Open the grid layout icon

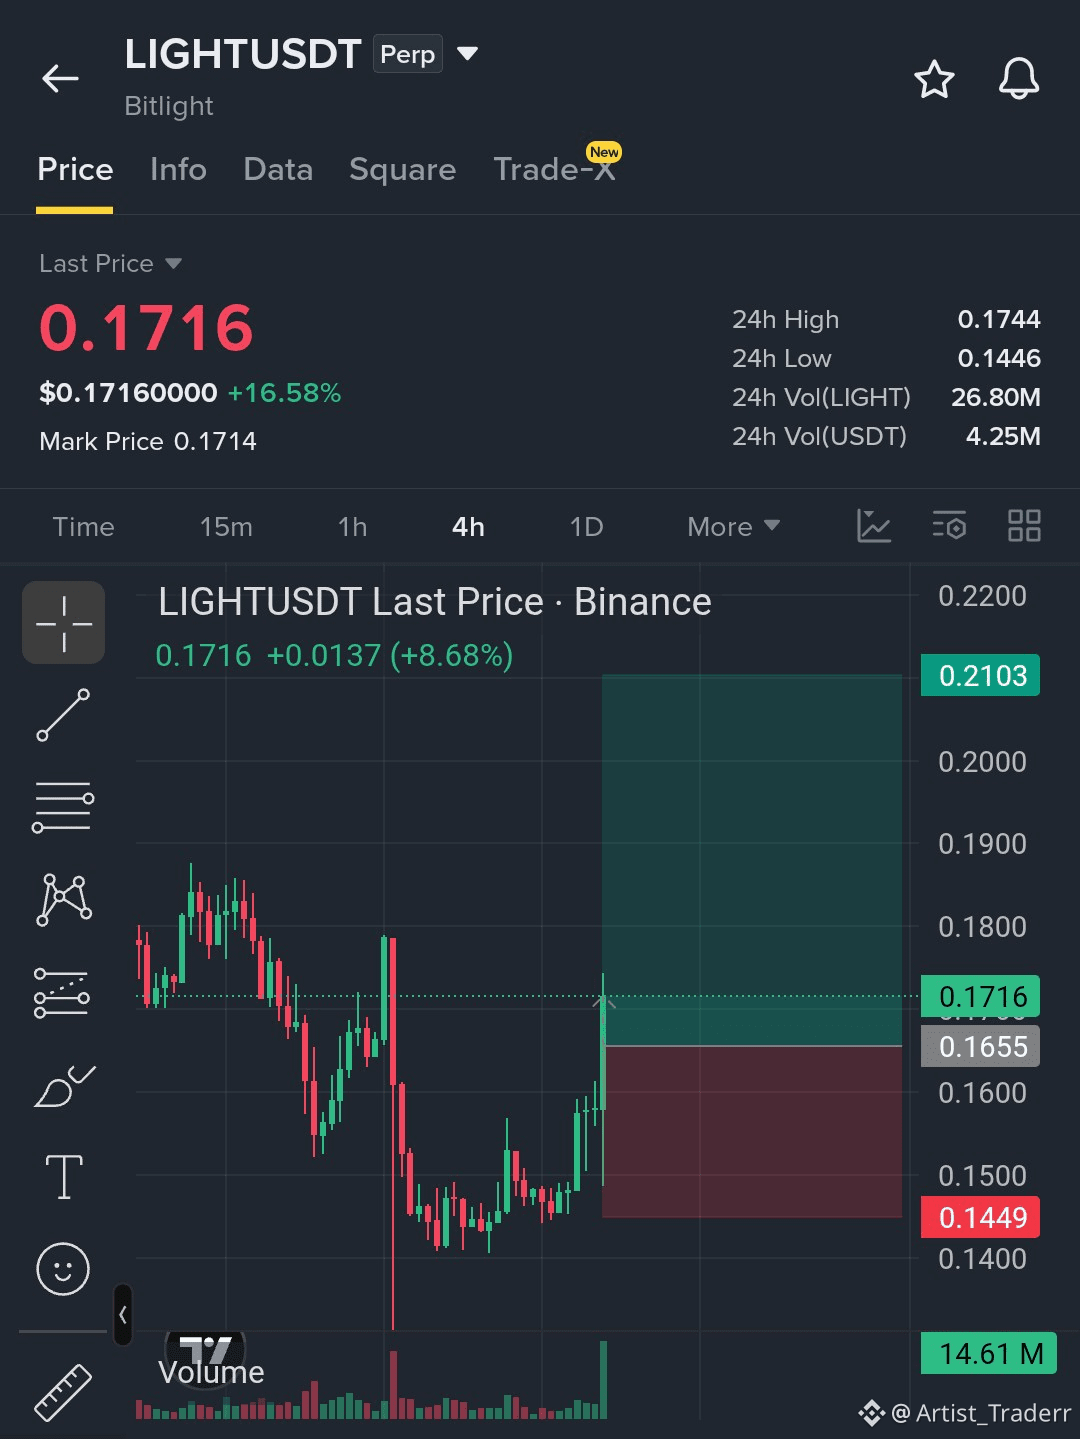[x=1024, y=526]
